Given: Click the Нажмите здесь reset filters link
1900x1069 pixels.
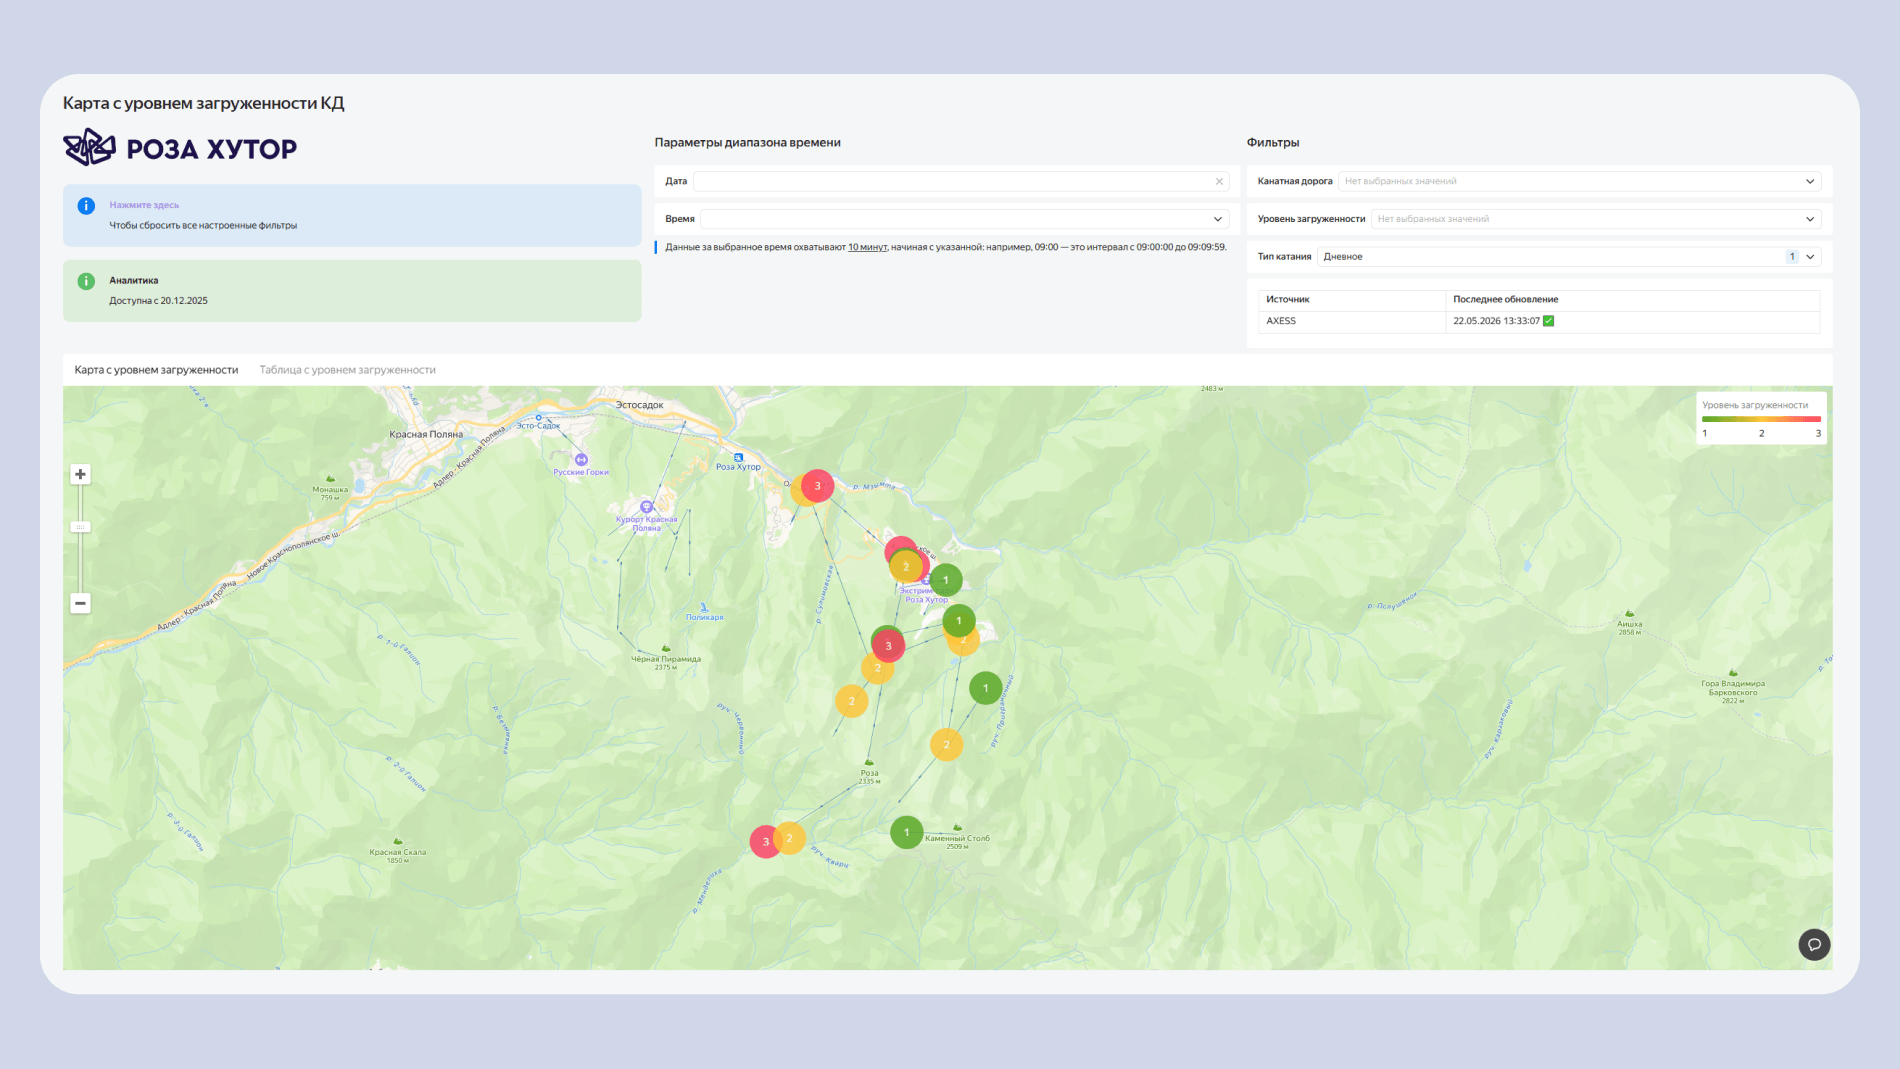Looking at the screenshot, I should click(x=144, y=205).
